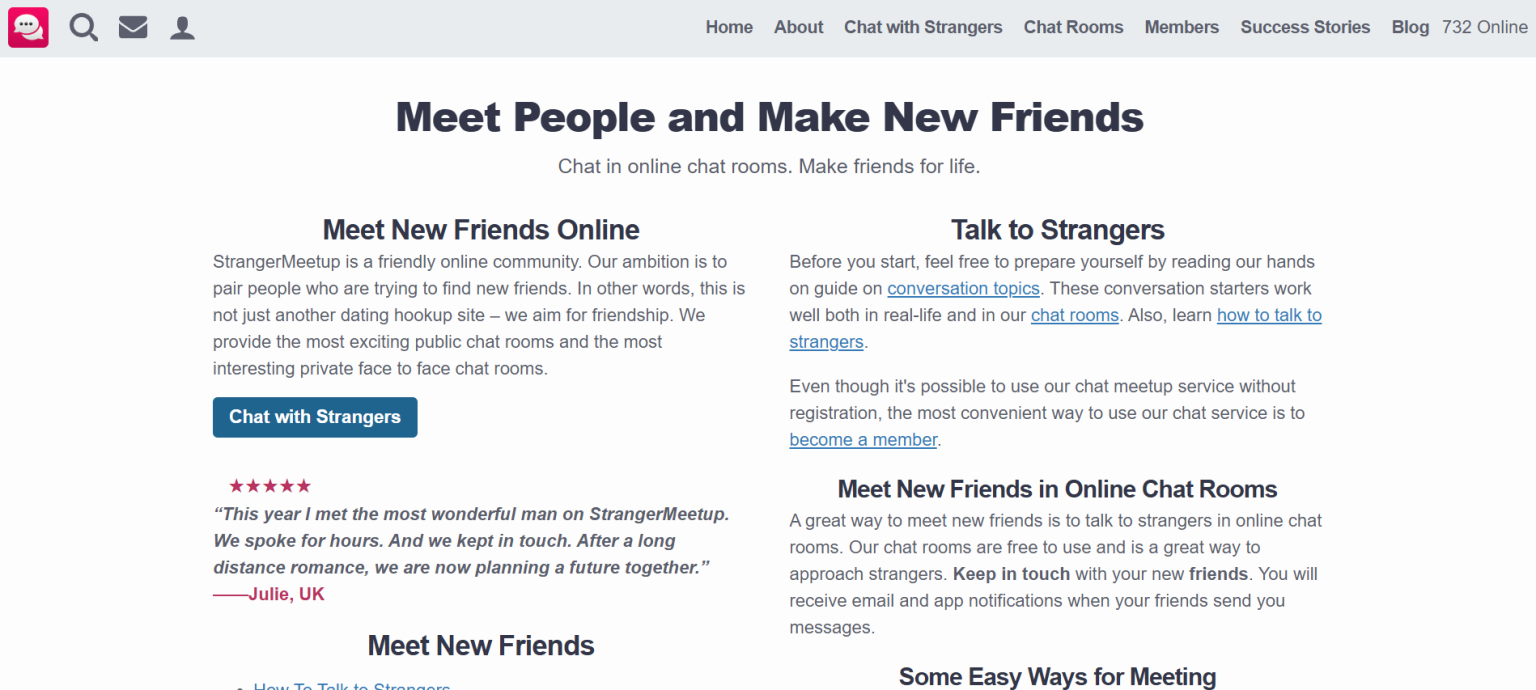Viewport: 1536px width, 690px height.
Task: Open How To Talk to Strangers list item
Action: pos(352,686)
